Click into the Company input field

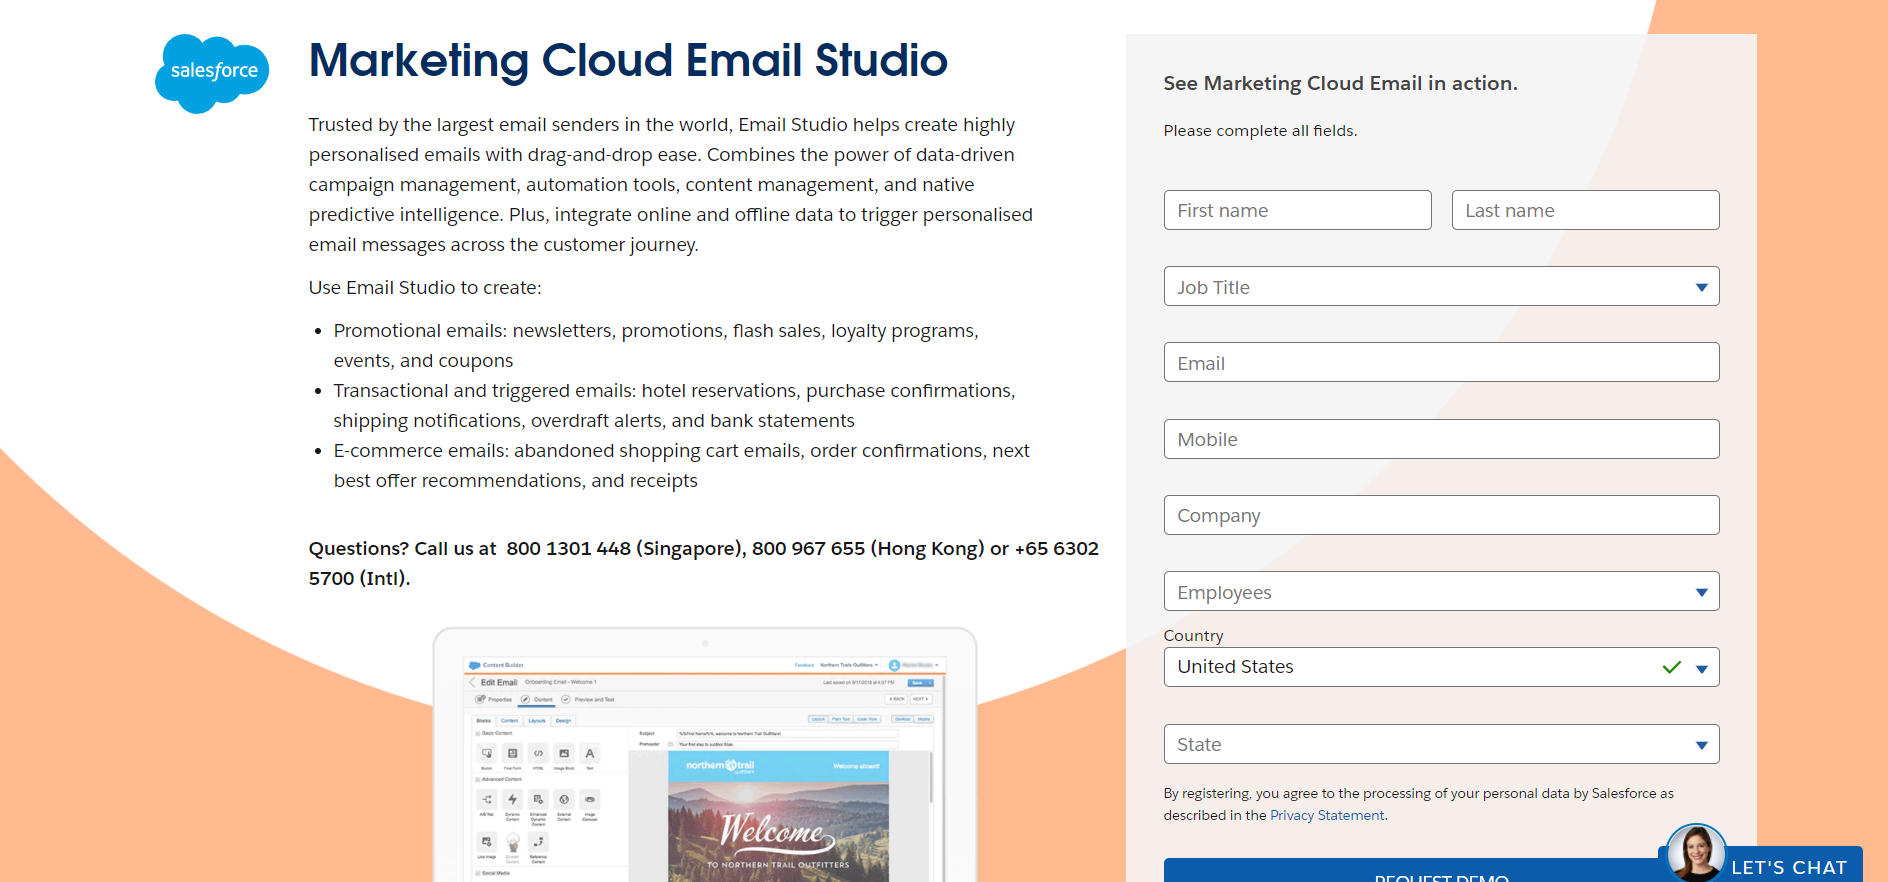point(1441,515)
